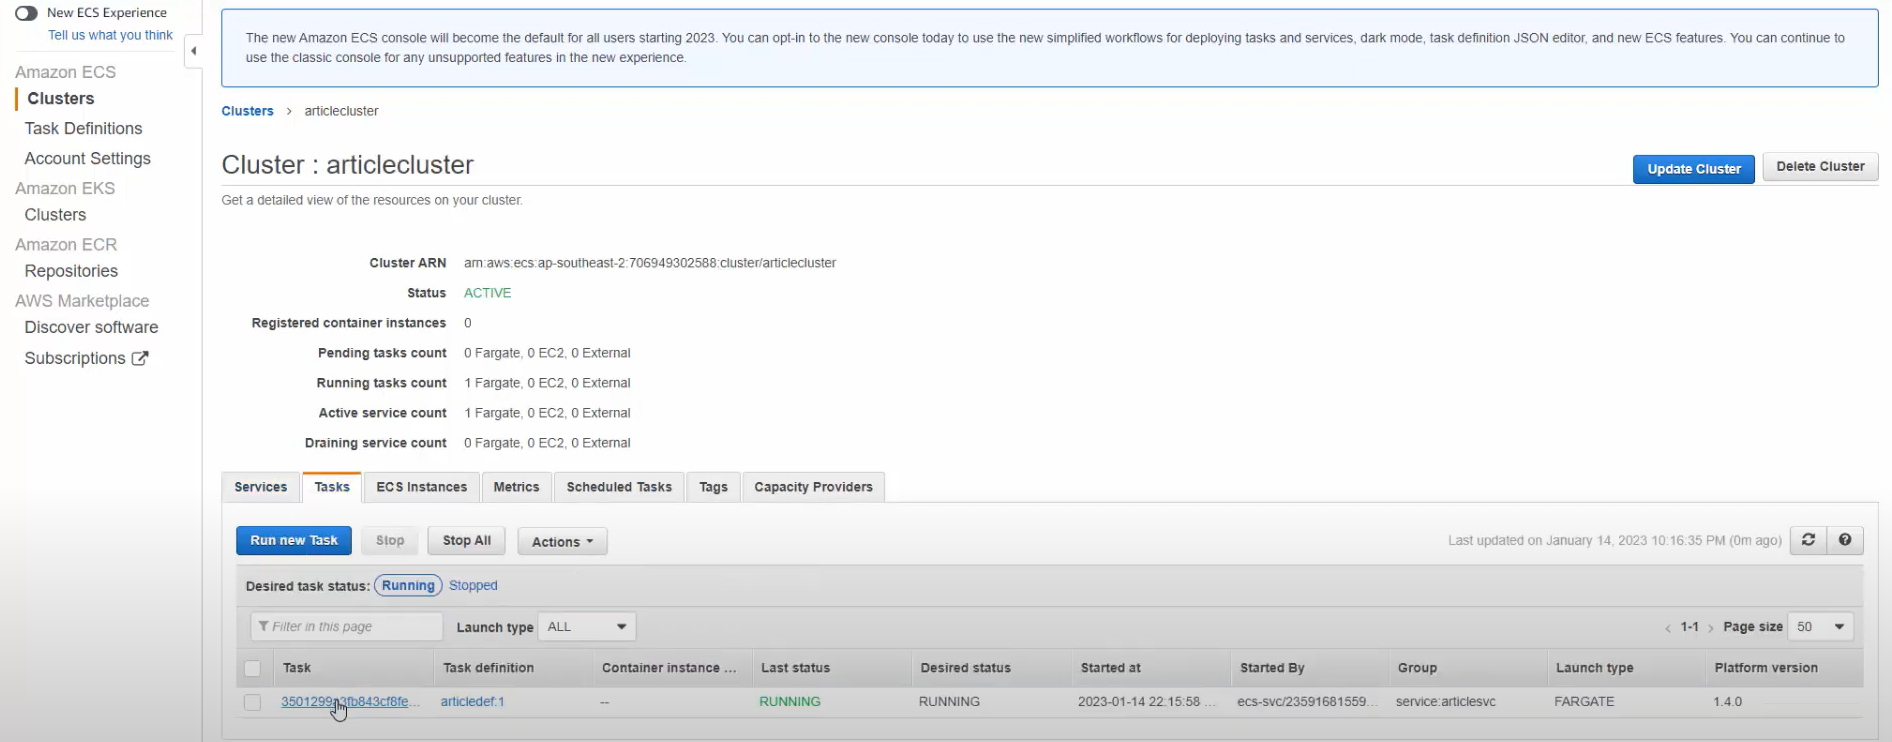Click the Last updated timestamp text
1892x742 pixels.
click(x=1614, y=540)
